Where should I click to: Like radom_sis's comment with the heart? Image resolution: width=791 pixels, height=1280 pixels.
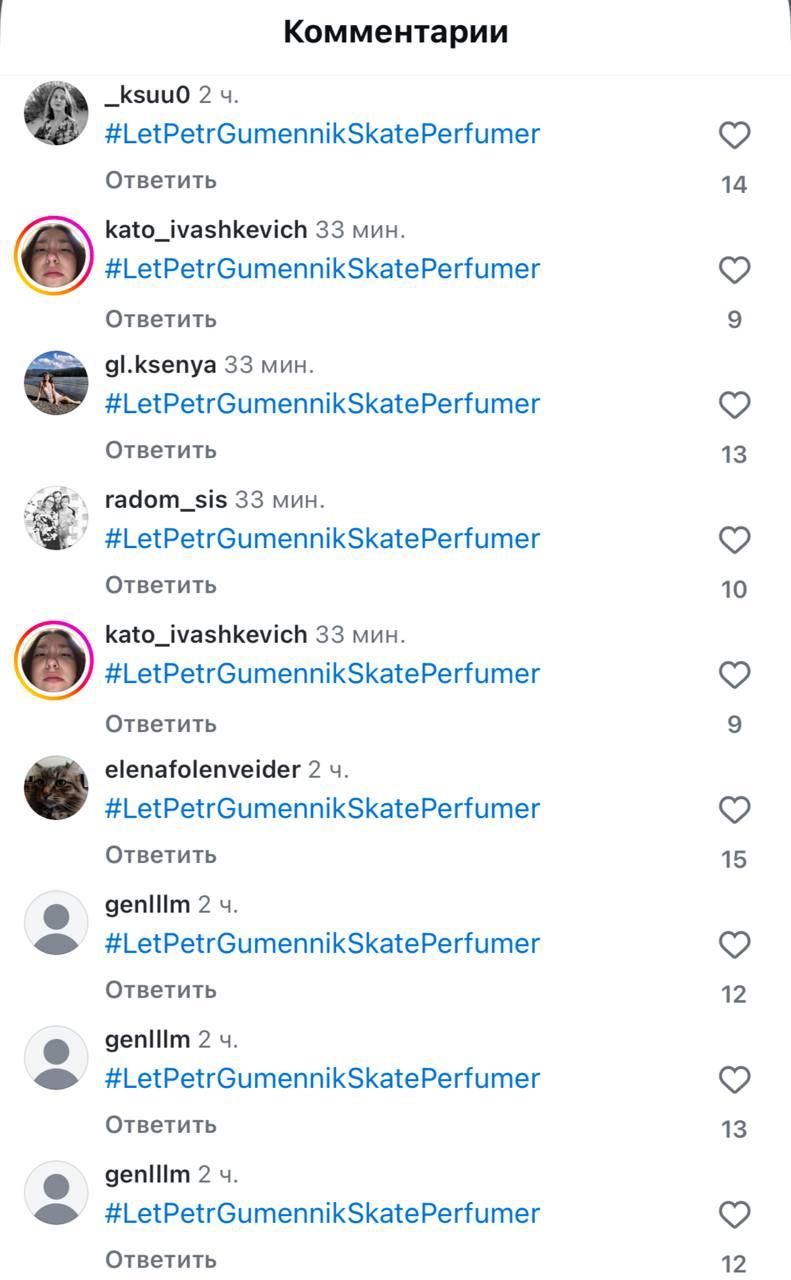(734, 540)
